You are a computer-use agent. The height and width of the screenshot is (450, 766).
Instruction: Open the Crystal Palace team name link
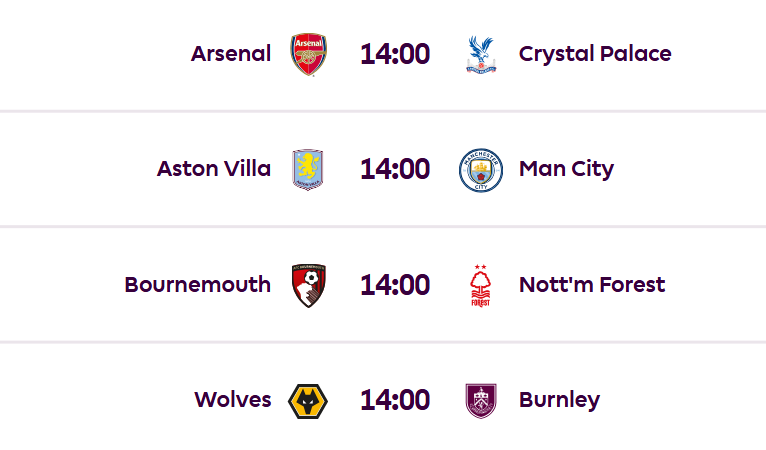pos(595,53)
